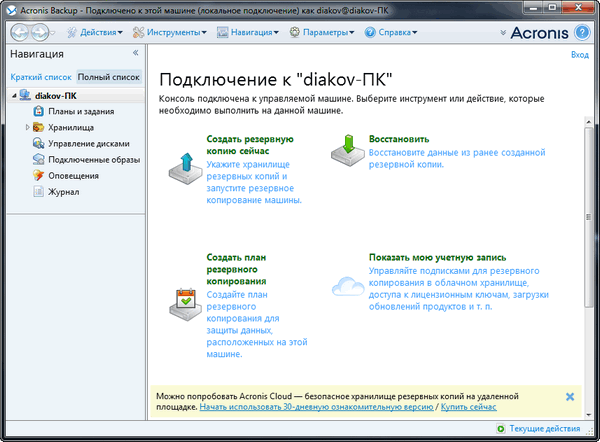Click the Справка question icon
600x442 pixels.
click(x=370, y=33)
